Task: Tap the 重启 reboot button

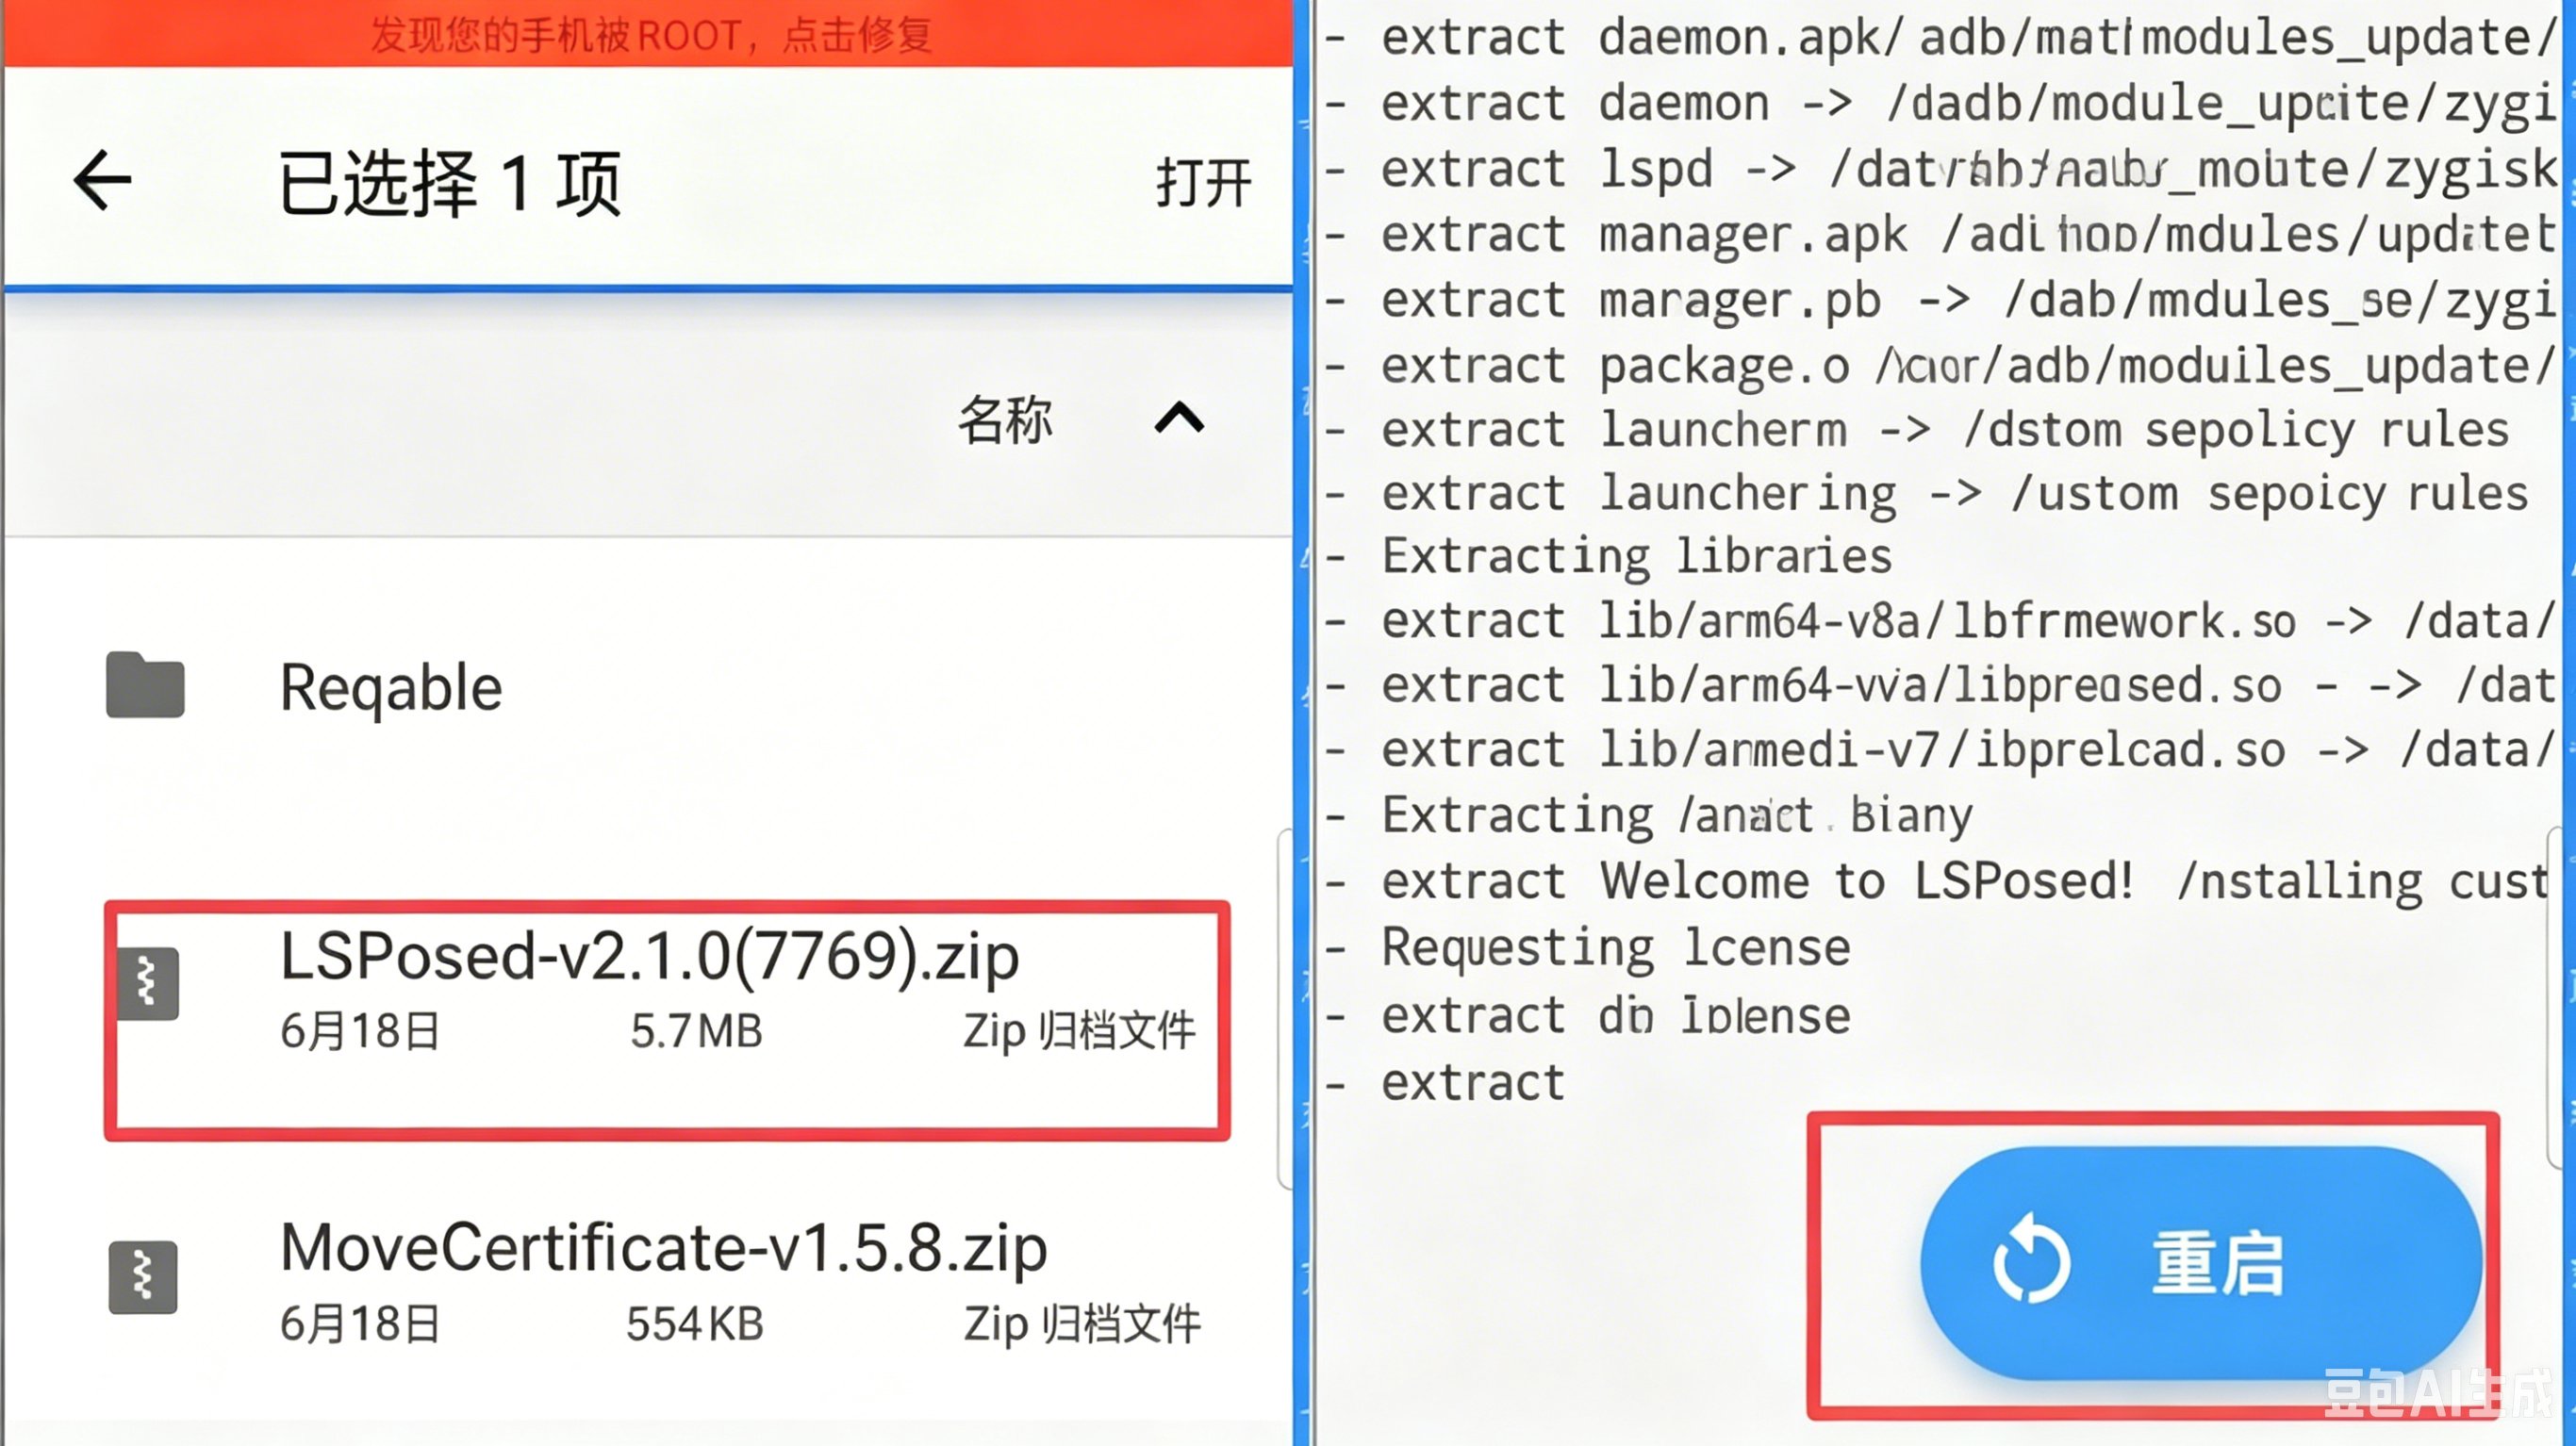Action: [x=2201, y=1263]
